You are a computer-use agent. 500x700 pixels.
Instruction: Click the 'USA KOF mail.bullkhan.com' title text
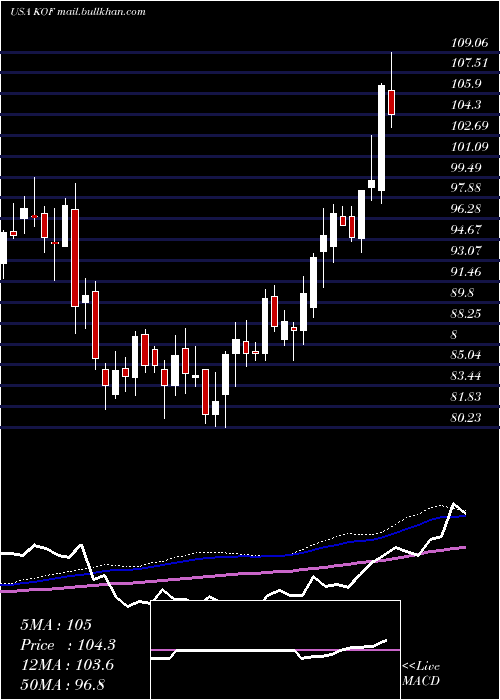tap(78, 12)
